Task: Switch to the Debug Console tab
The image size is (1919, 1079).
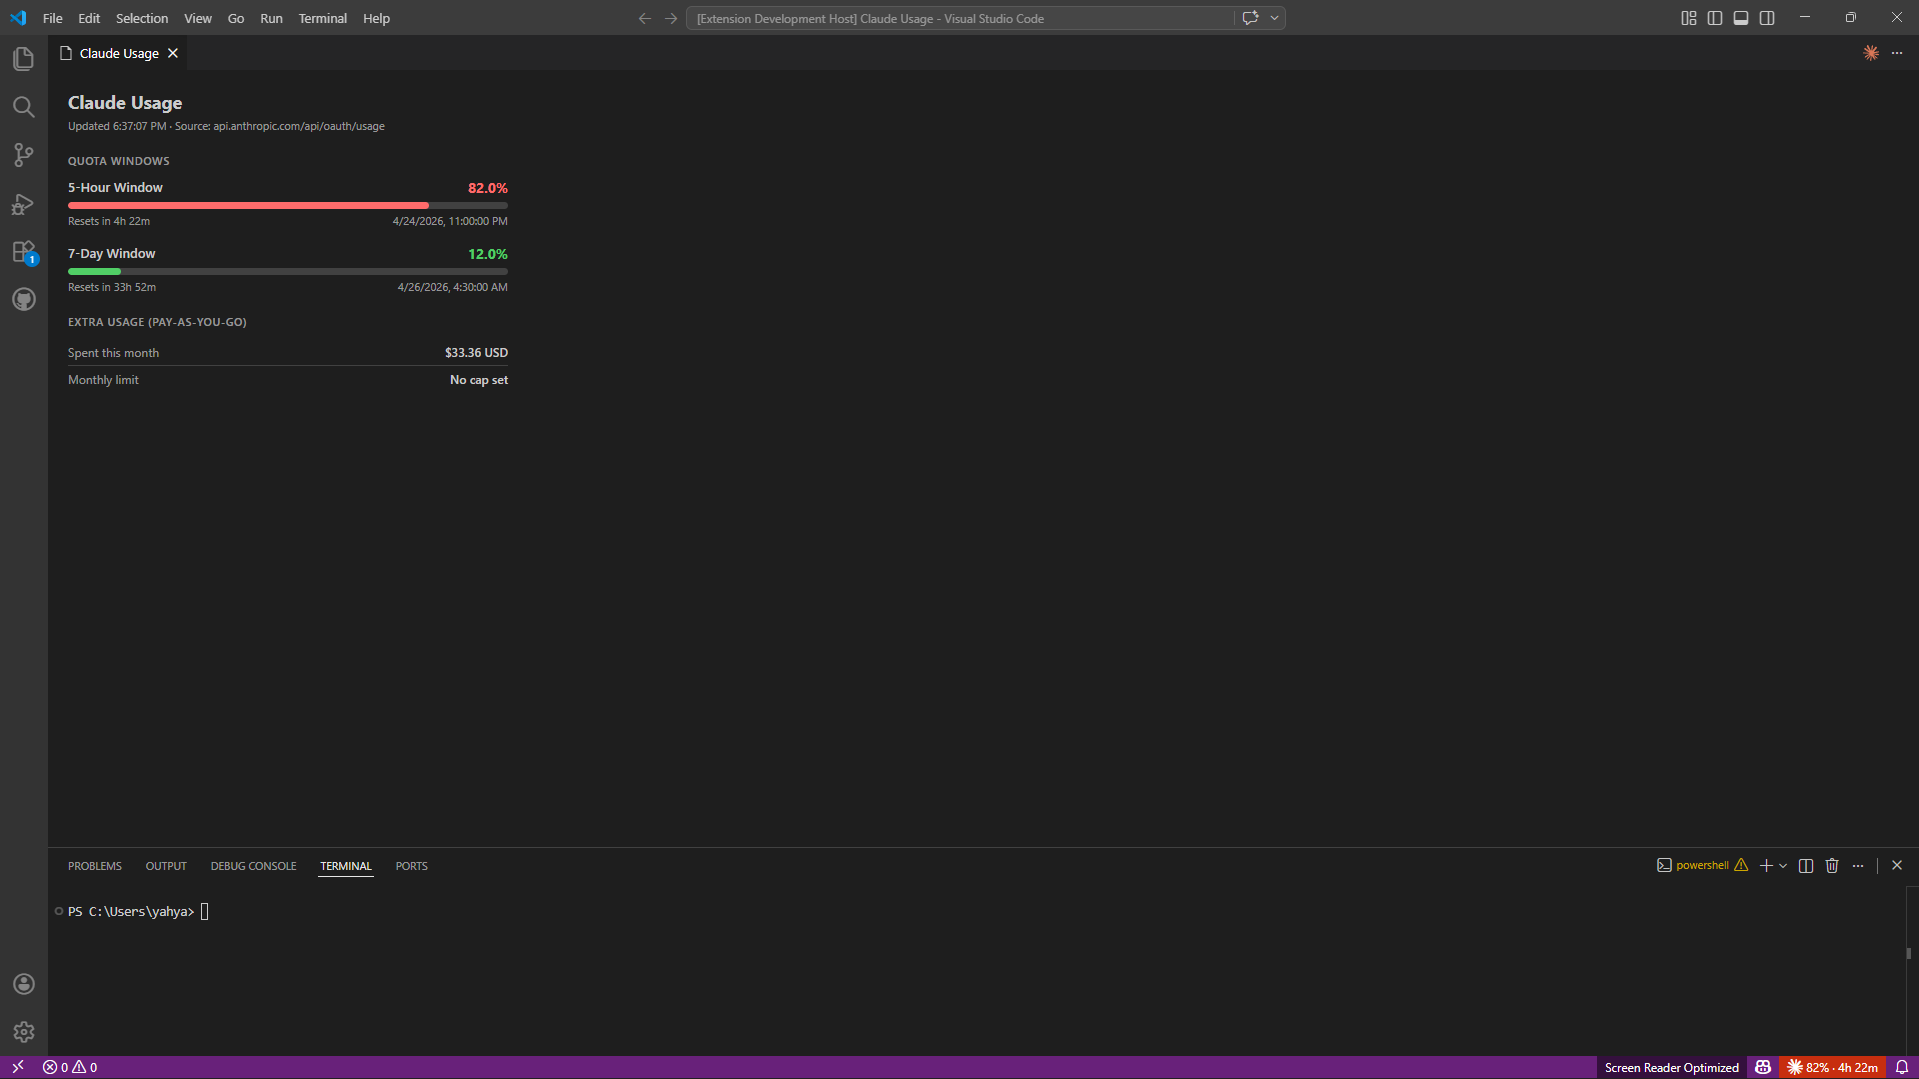Action: pos(253,866)
